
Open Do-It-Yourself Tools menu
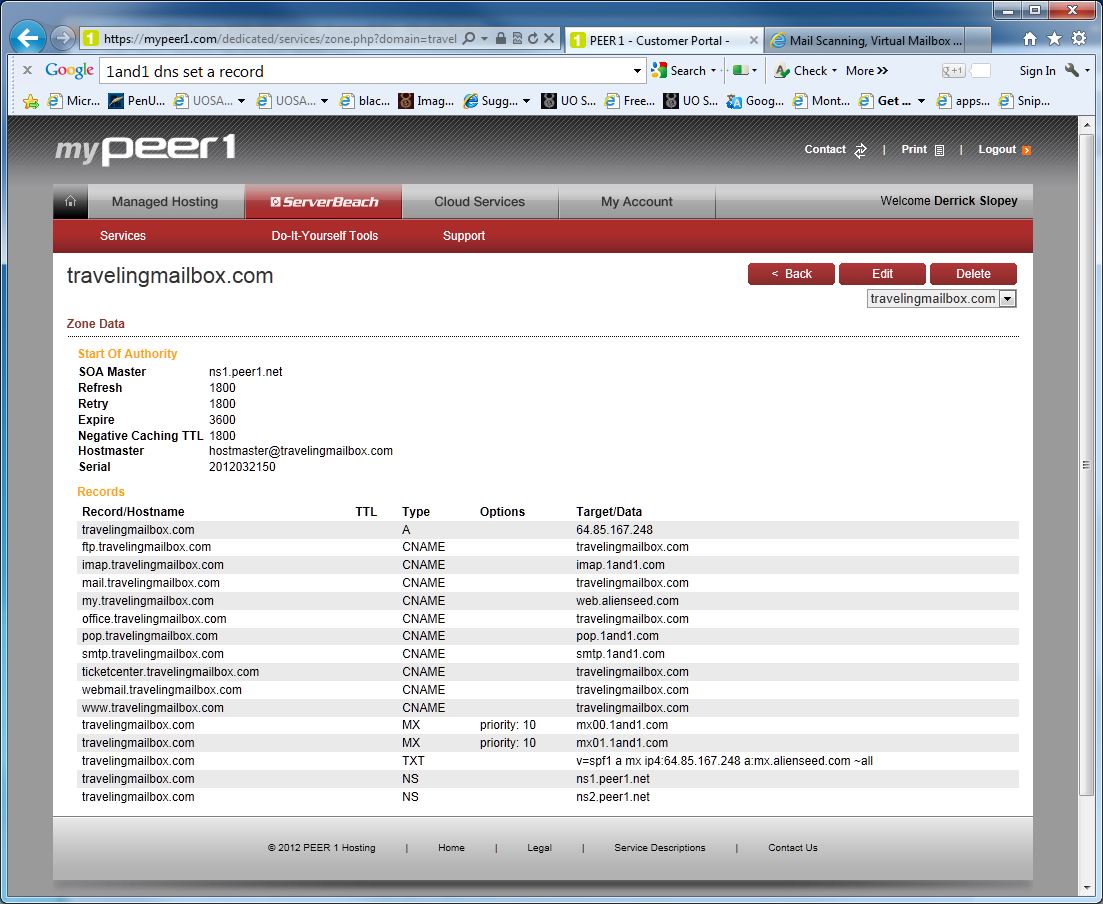pos(324,236)
